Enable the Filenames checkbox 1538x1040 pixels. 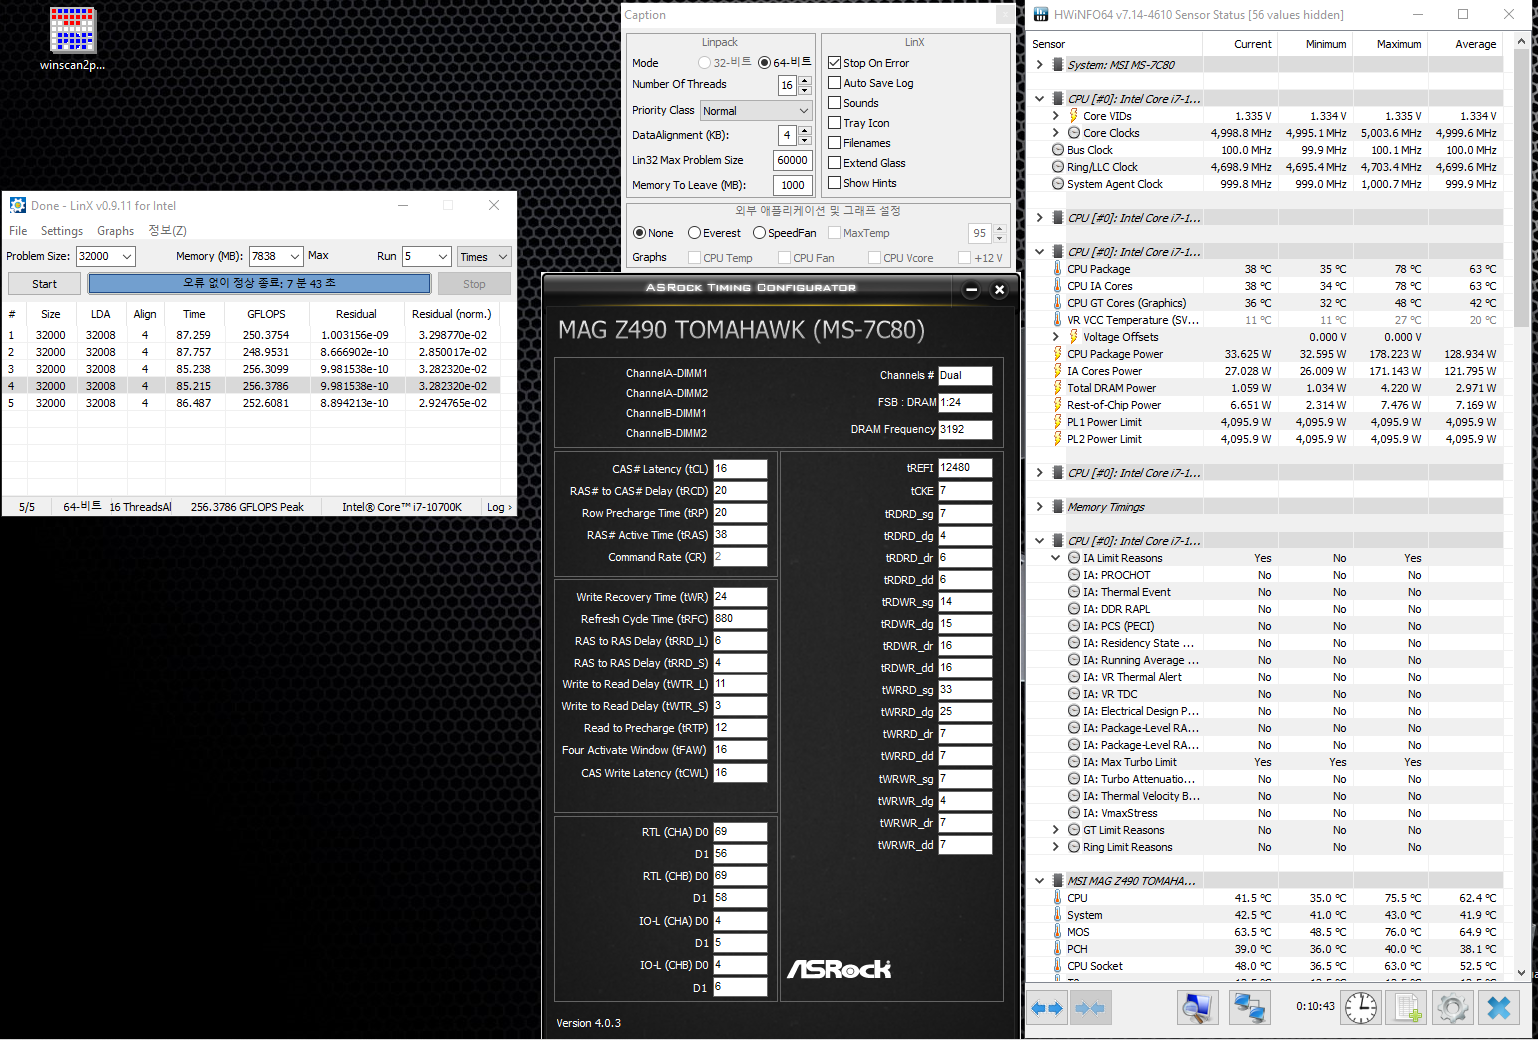(x=835, y=143)
